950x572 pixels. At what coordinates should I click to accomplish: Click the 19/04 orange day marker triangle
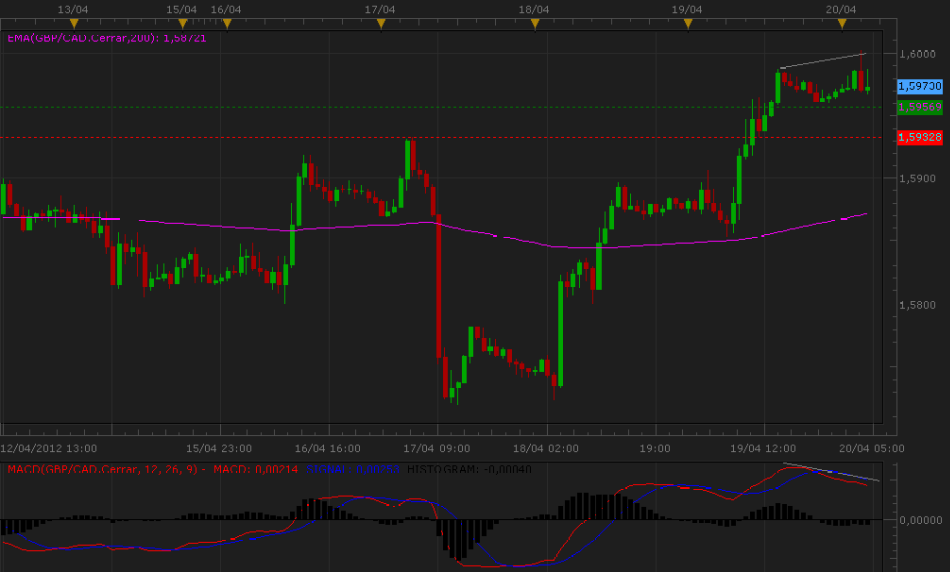[x=688, y=22]
